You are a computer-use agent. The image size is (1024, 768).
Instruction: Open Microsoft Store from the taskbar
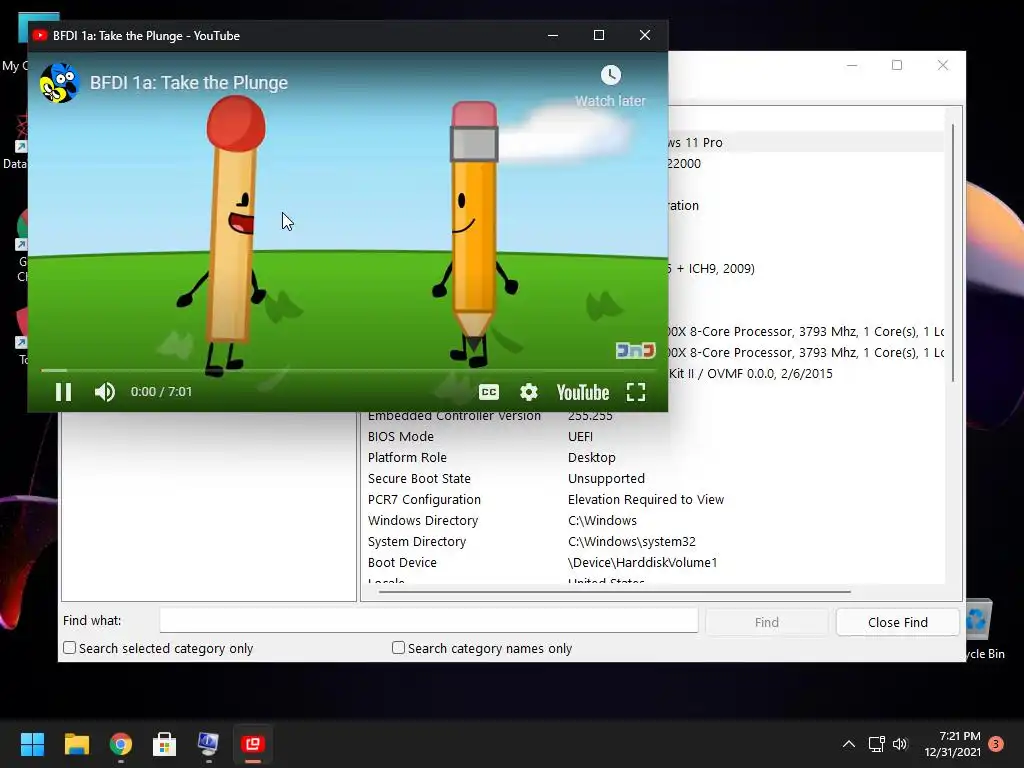point(165,744)
